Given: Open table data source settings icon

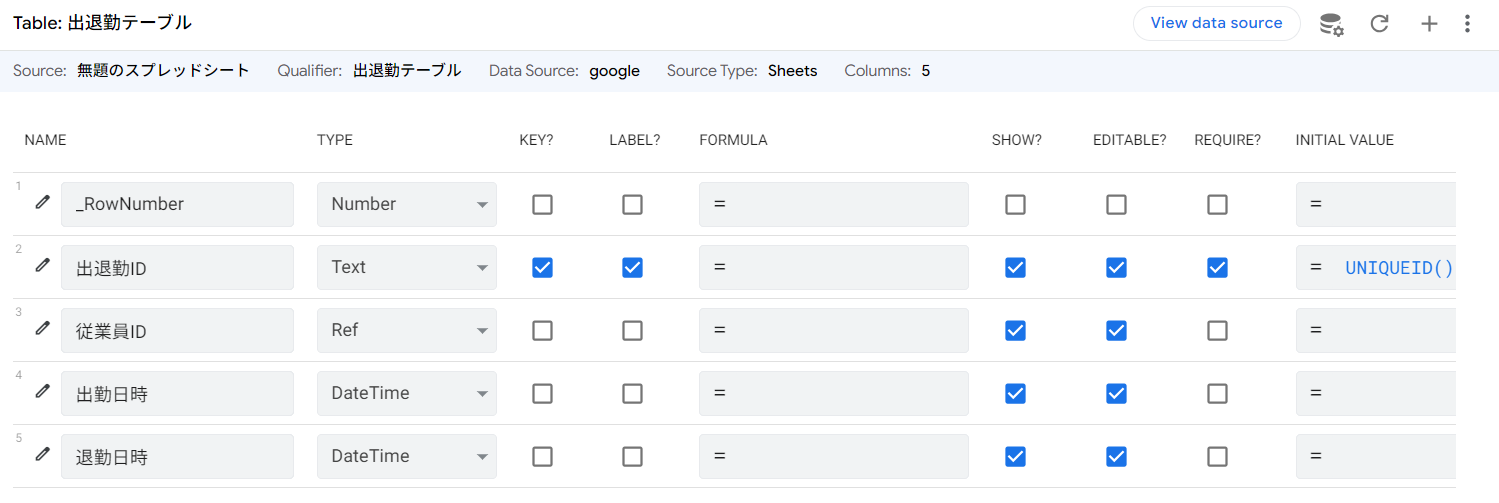Looking at the screenshot, I should [x=1331, y=24].
